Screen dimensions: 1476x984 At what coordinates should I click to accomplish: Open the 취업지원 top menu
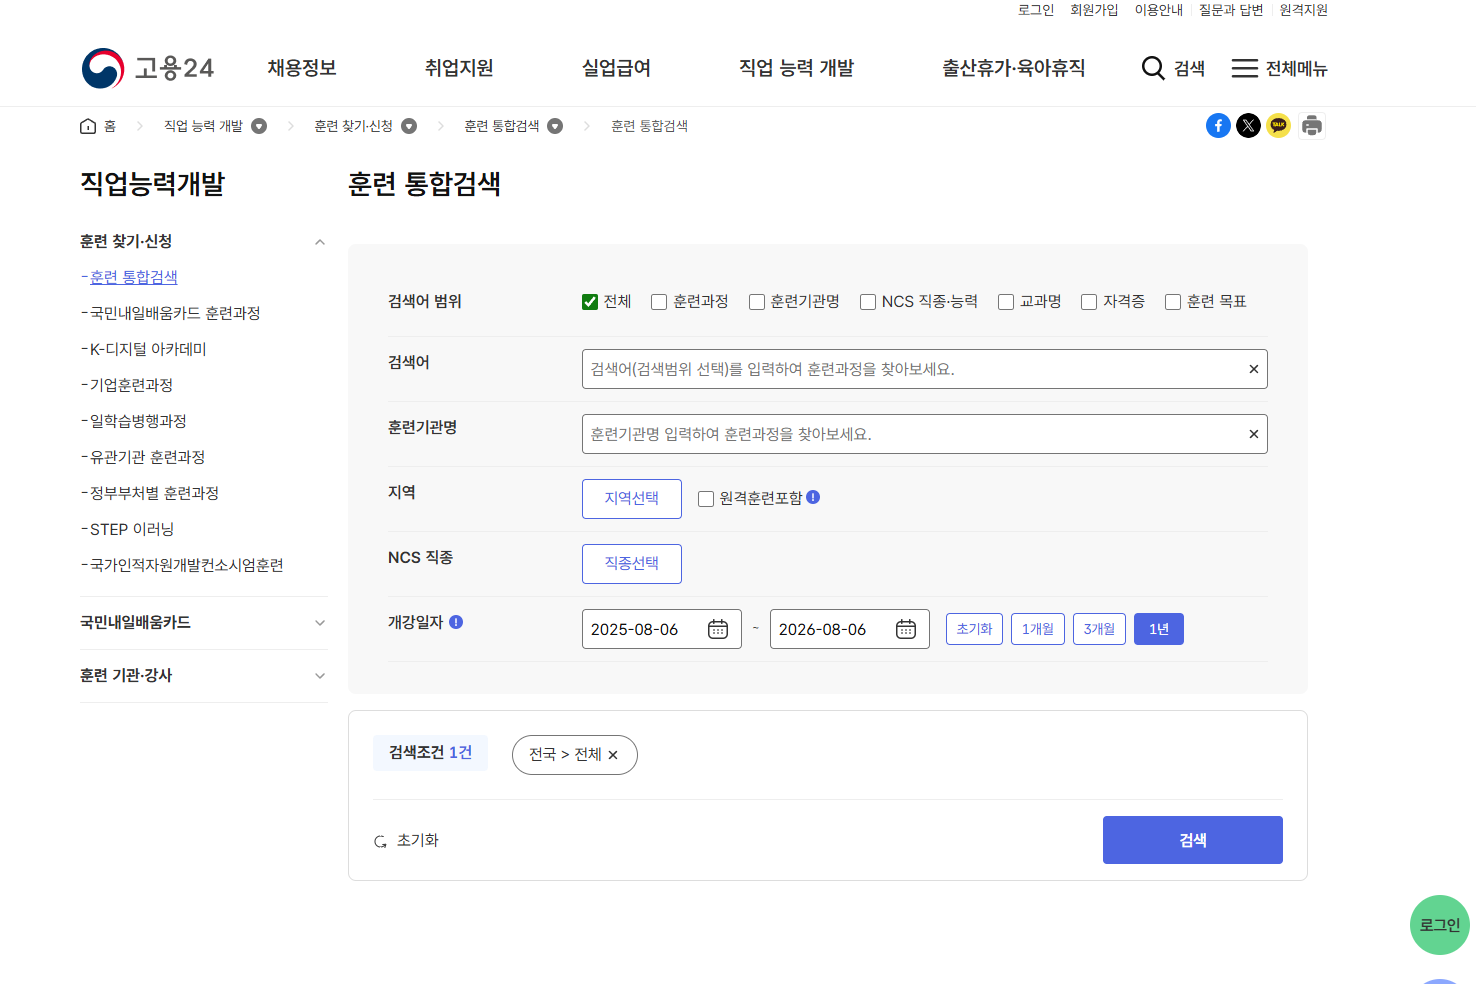(459, 68)
